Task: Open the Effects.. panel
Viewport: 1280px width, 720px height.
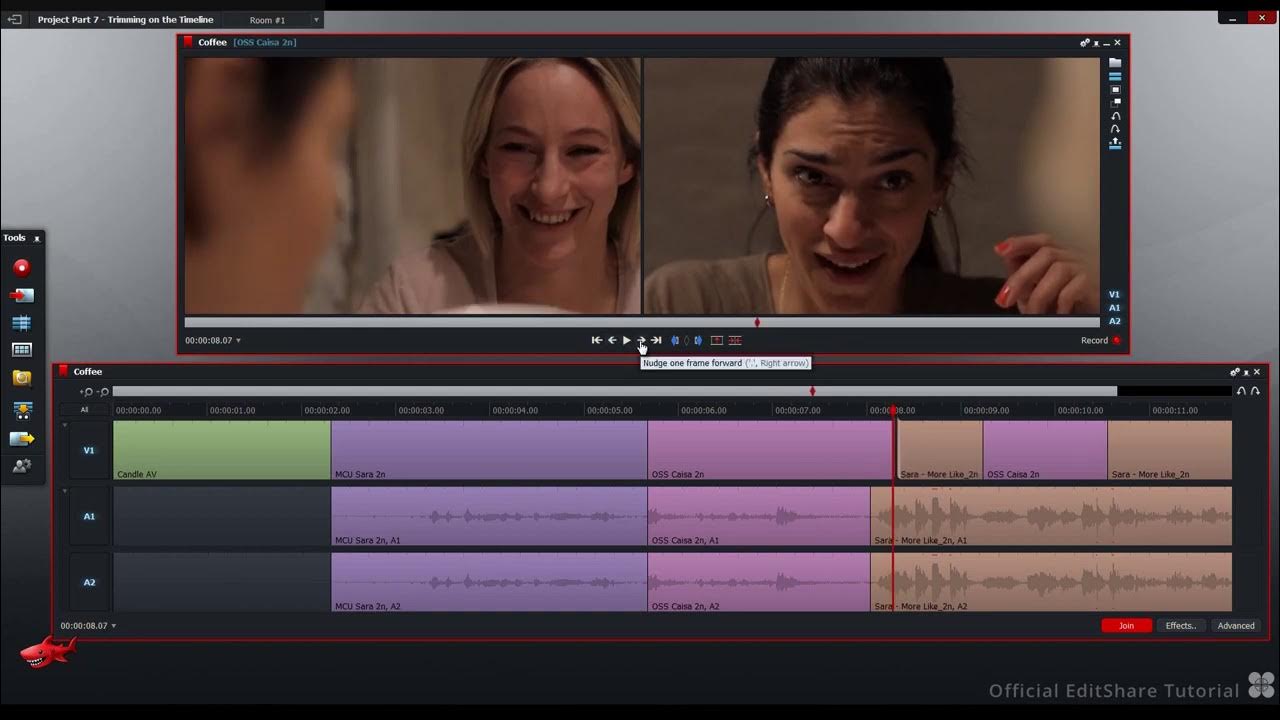Action: (x=1181, y=626)
